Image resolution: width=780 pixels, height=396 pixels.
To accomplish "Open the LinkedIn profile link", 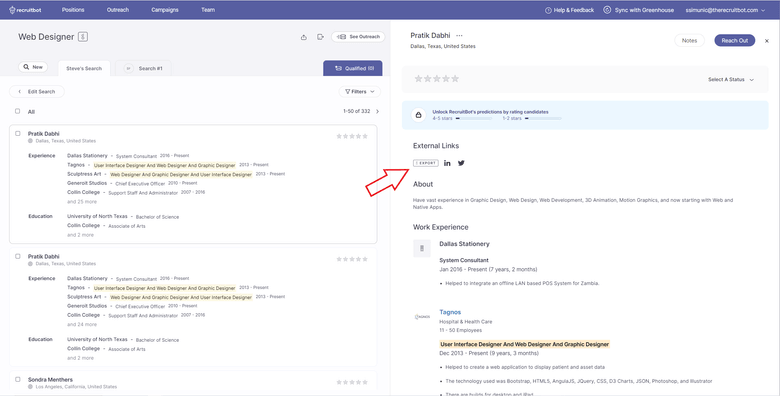I will [447, 163].
